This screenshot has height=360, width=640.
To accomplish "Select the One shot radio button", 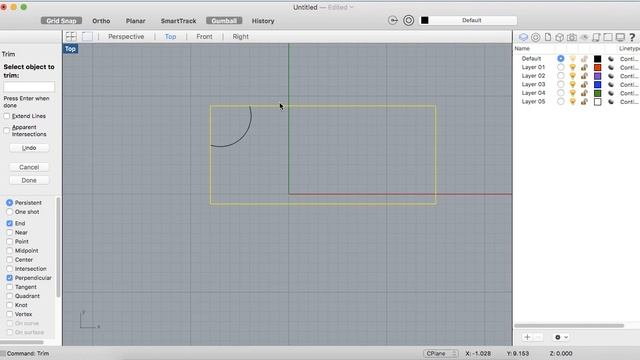I will 9,212.
